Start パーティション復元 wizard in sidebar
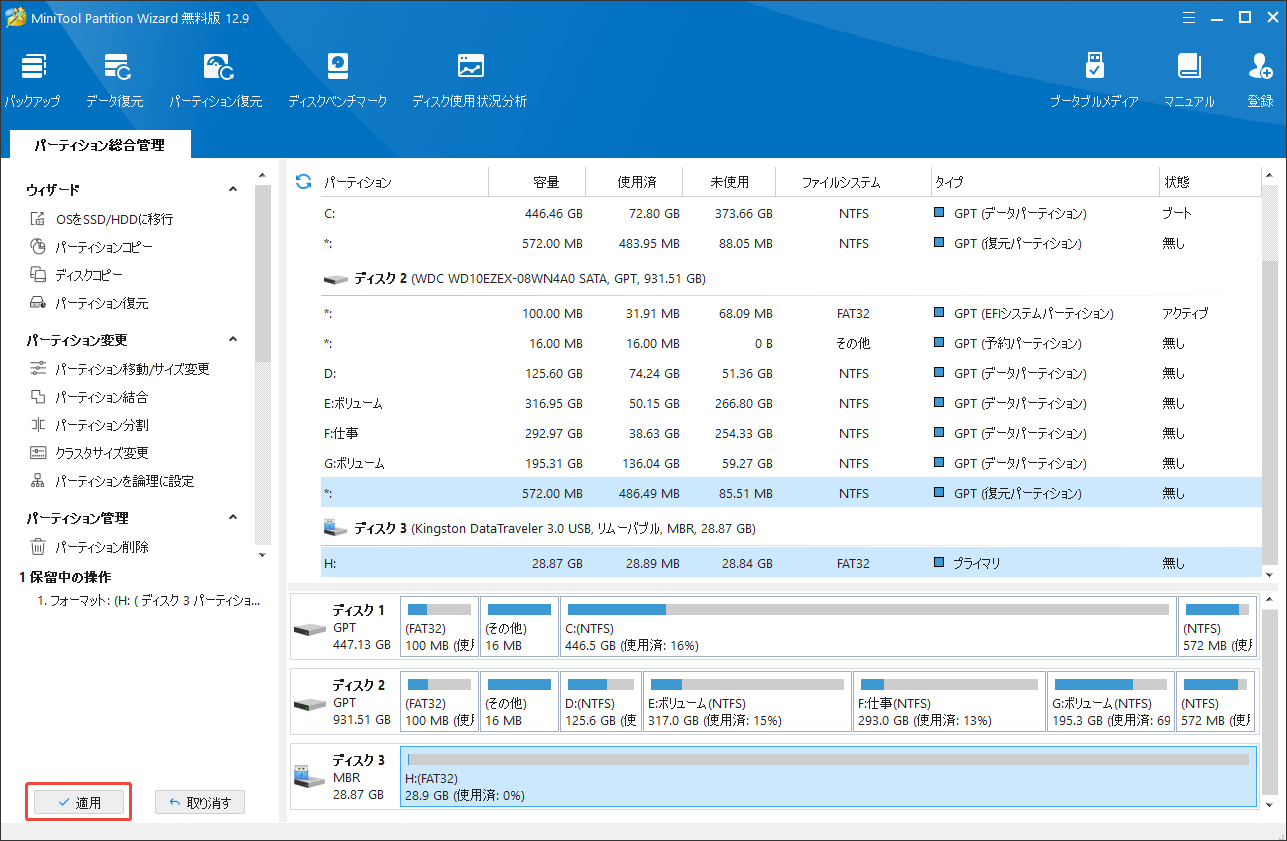Screen dimensions: 1287x841 (x=88, y=303)
